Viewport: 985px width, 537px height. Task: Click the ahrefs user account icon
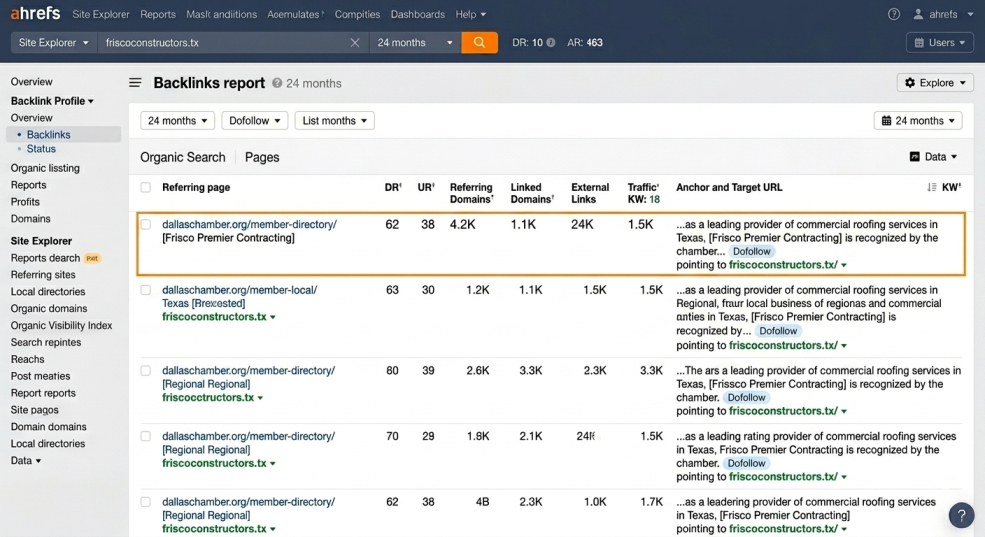tap(918, 14)
